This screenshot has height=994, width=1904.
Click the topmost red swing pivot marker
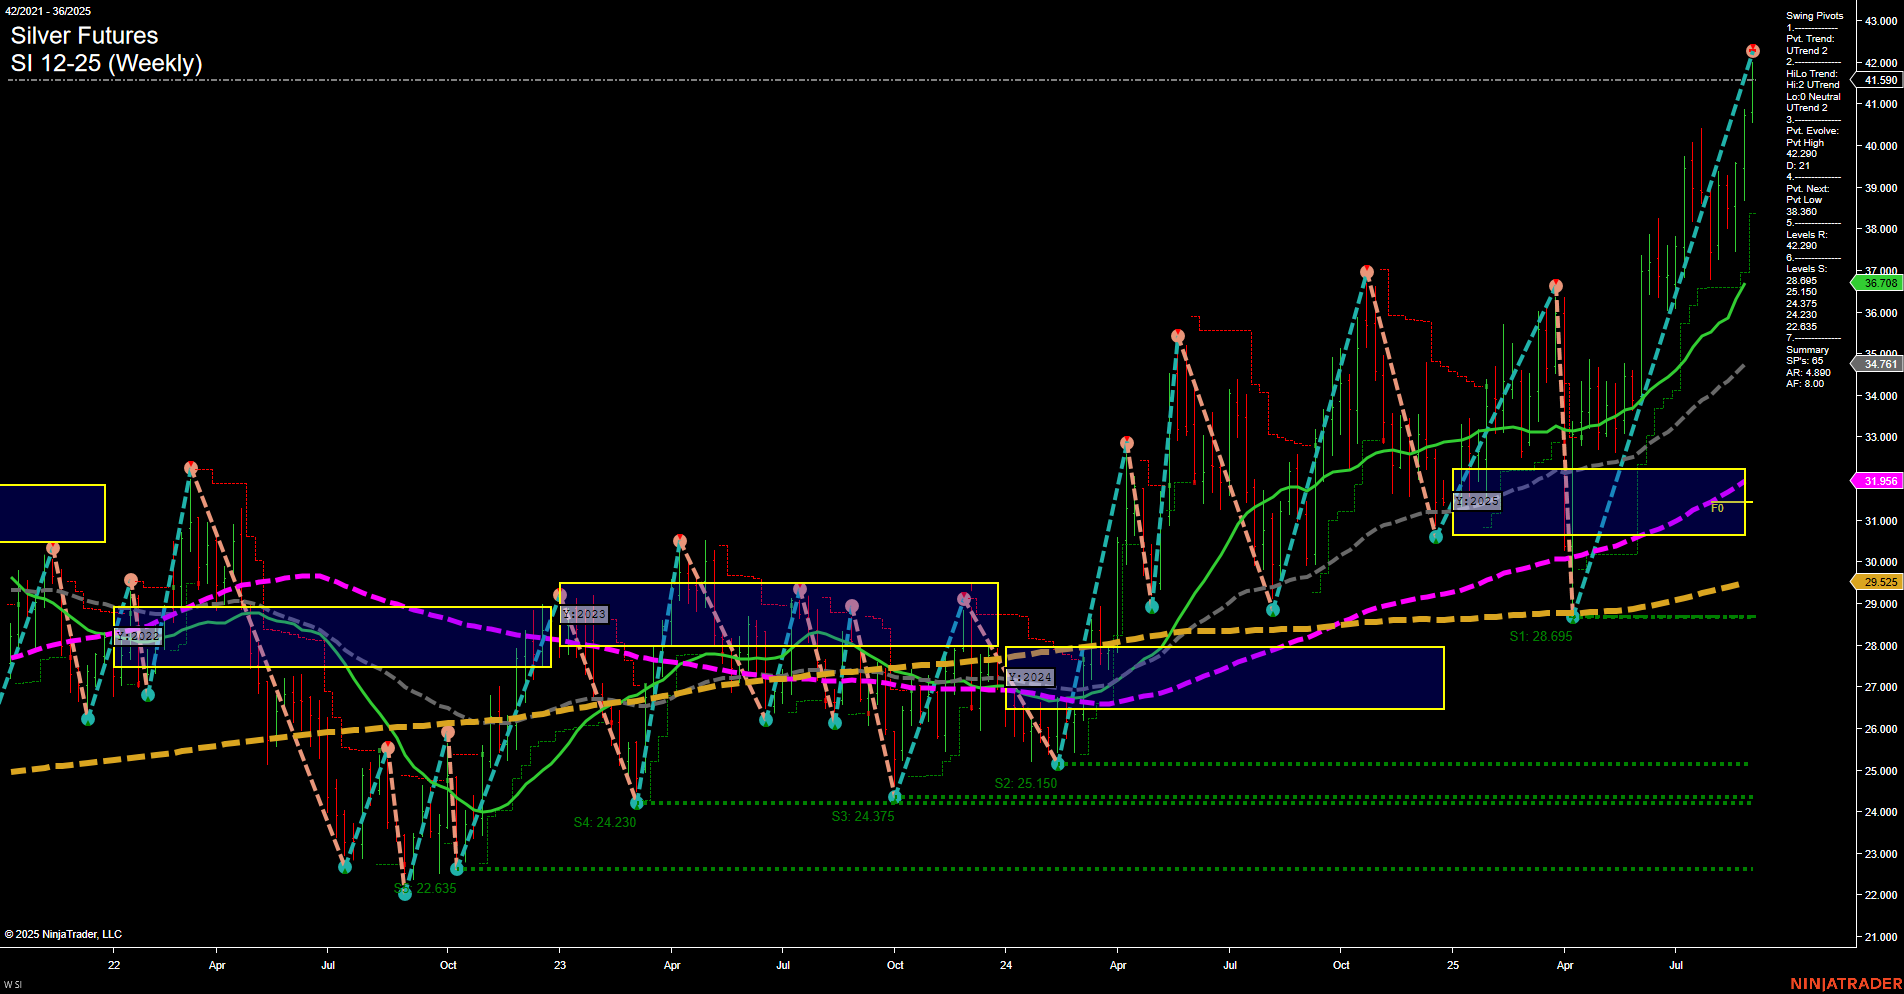coord(1751,49)
